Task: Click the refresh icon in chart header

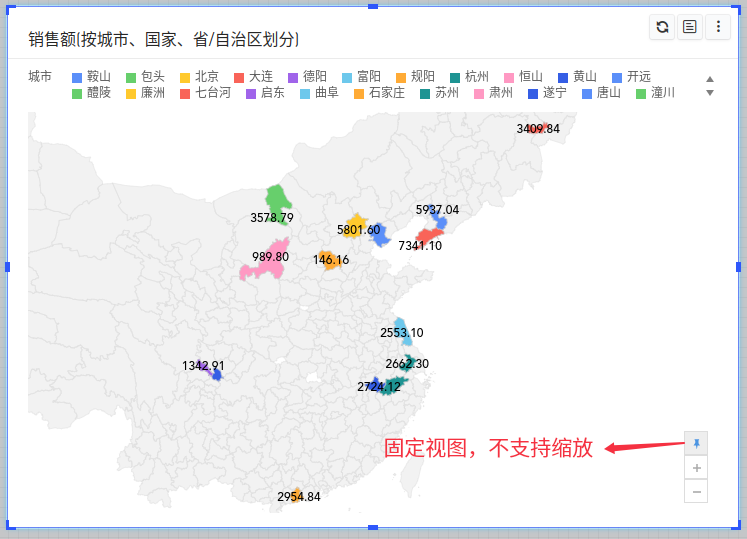Action: click(x=662, y=28)
